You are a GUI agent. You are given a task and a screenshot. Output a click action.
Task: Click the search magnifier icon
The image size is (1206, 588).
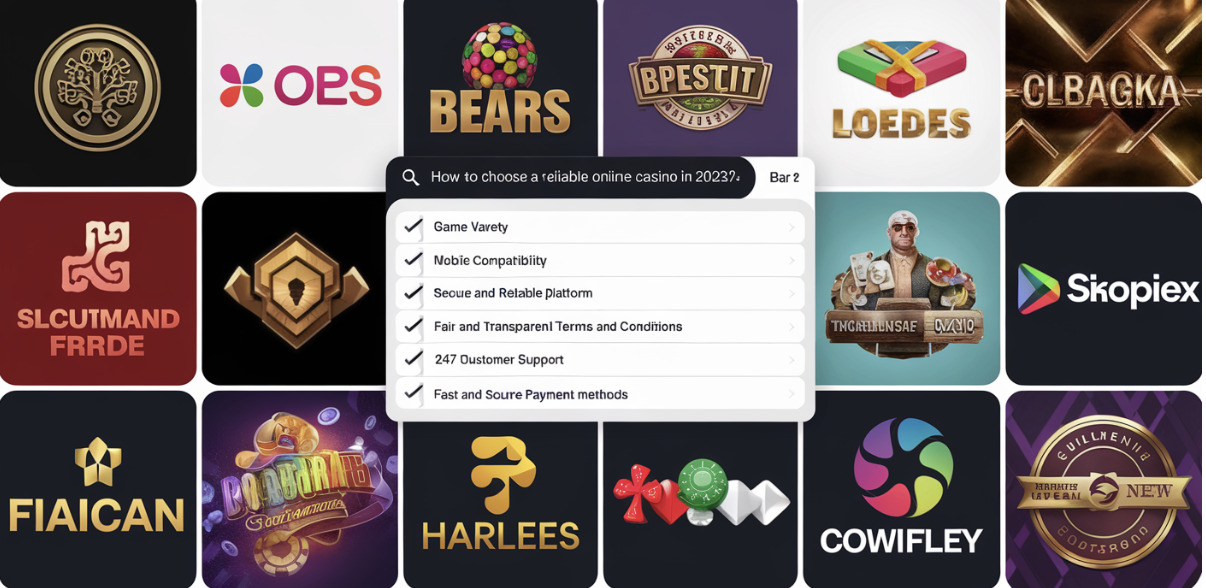(410, 177)
